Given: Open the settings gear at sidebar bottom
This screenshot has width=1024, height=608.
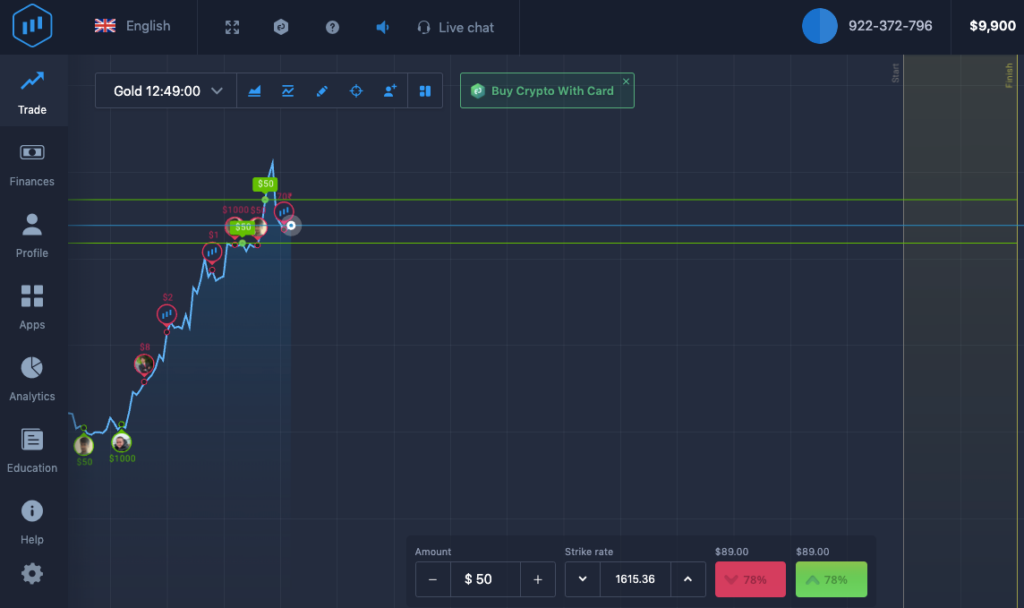Looking at the screenshot, I should click(x=31, y=573).
